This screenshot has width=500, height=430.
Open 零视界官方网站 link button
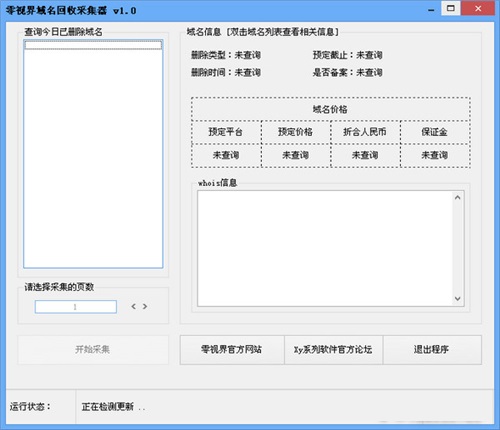(x=232, y=350)
